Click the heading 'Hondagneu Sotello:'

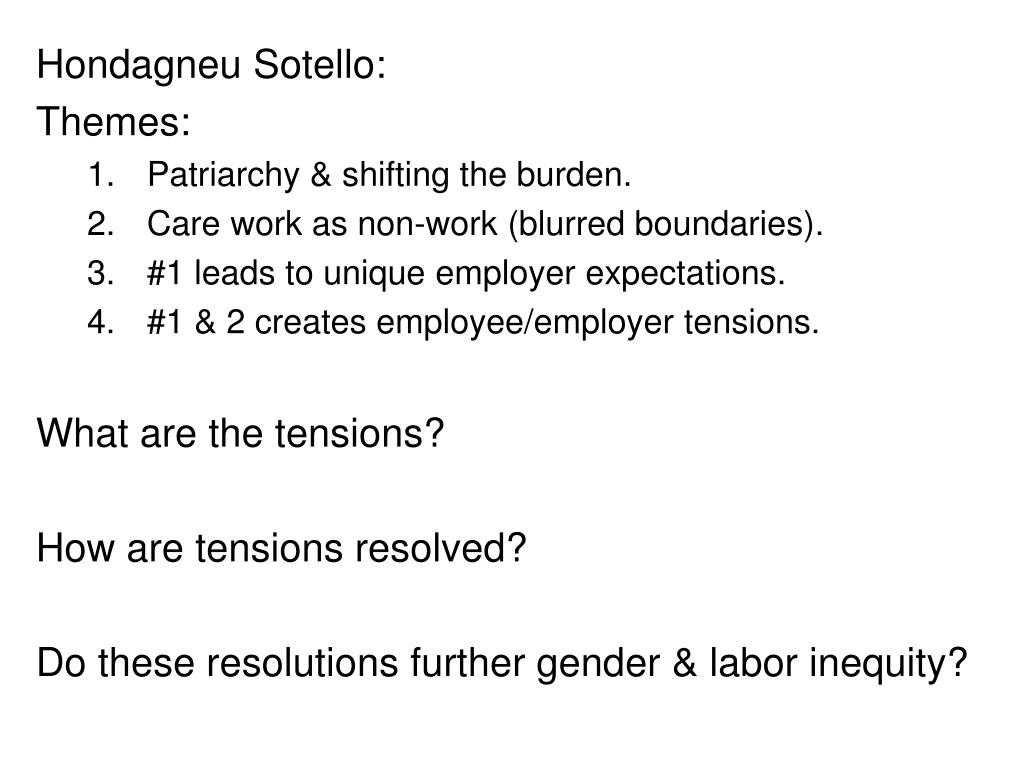211,66
